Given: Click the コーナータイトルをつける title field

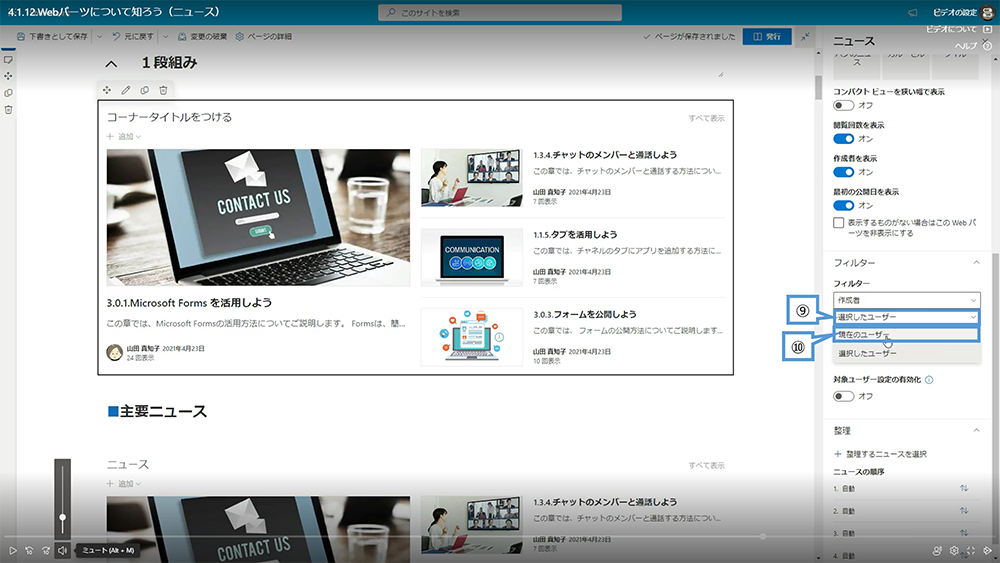Looking at the screenshot, I should (x=169, y=117).
